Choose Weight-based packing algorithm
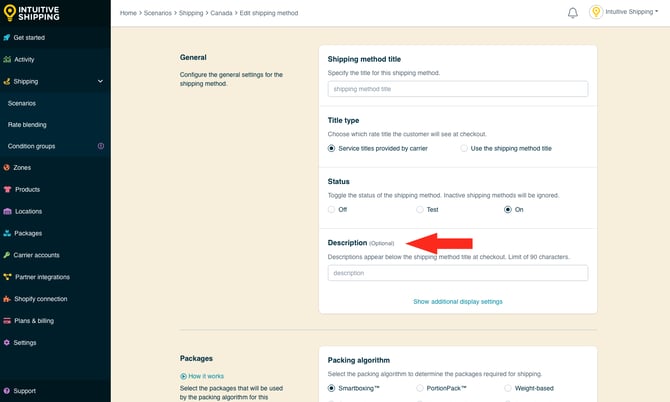The height and width of the screenshot is (402, 670). point(508,388)
